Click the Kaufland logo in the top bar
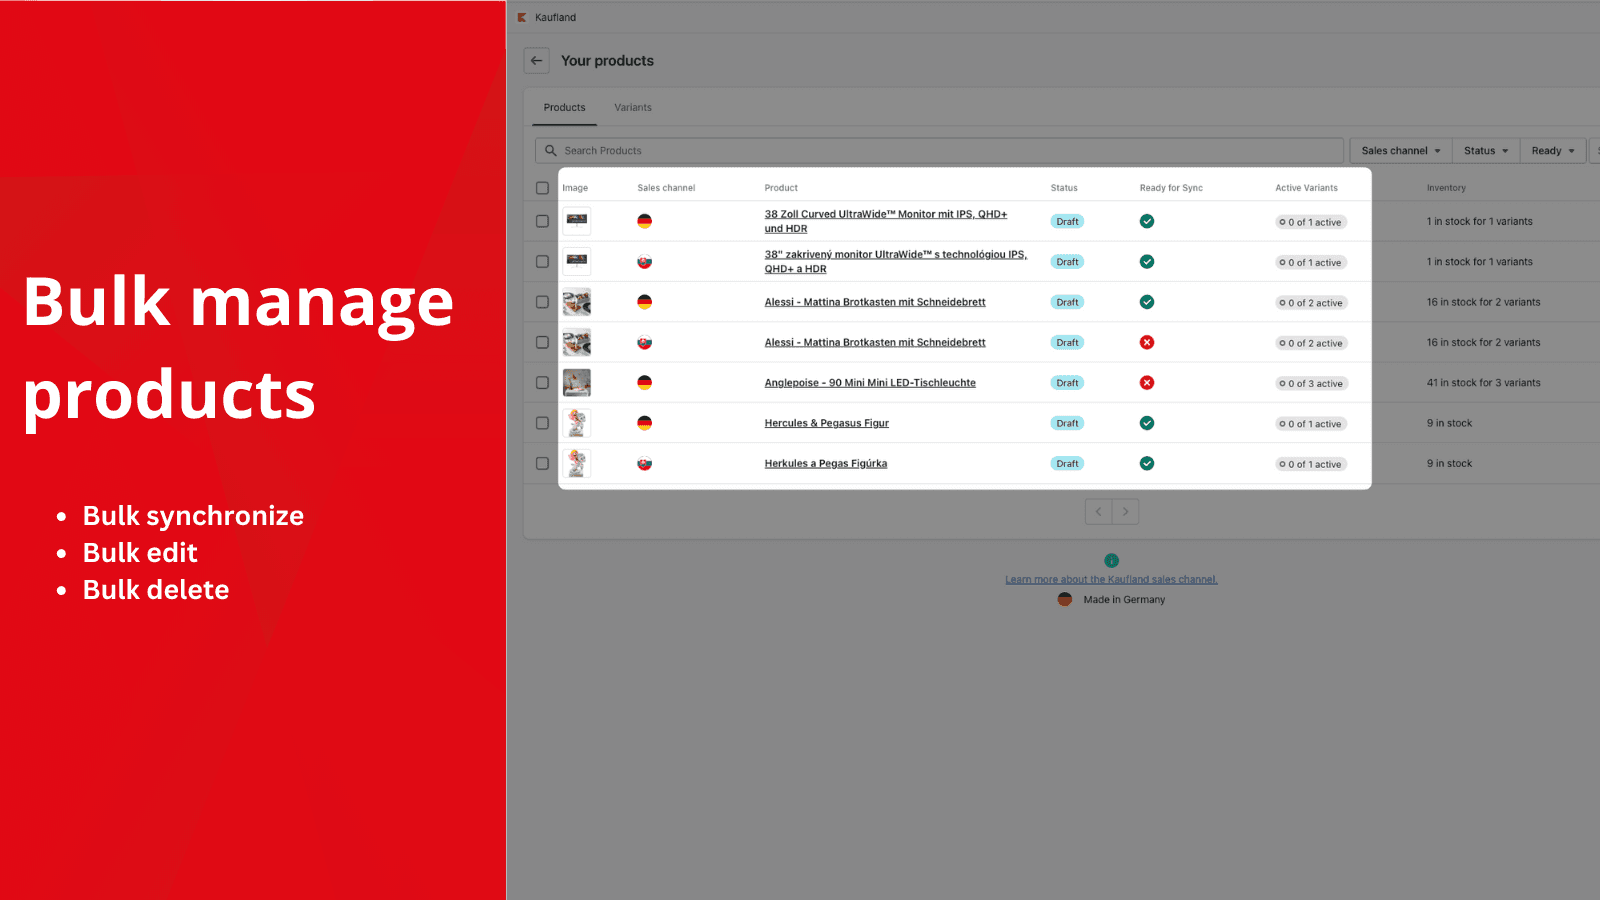The image size is (1600, 900). tap(524, 17)
